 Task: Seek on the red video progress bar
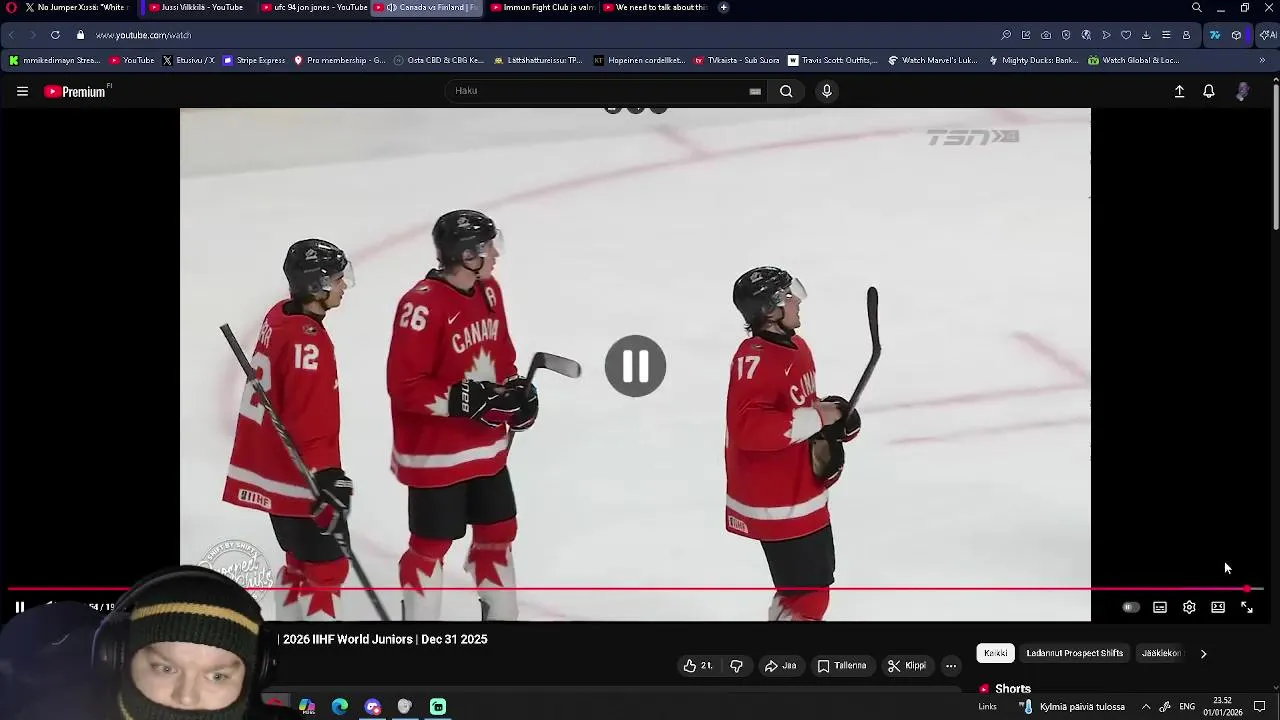pyautogui.click(x=635, y=589)
